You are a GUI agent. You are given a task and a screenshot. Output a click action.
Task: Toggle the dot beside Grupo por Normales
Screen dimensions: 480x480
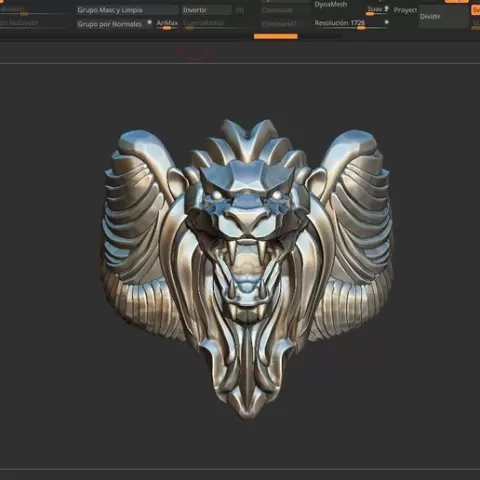click(x=149, y=22)
